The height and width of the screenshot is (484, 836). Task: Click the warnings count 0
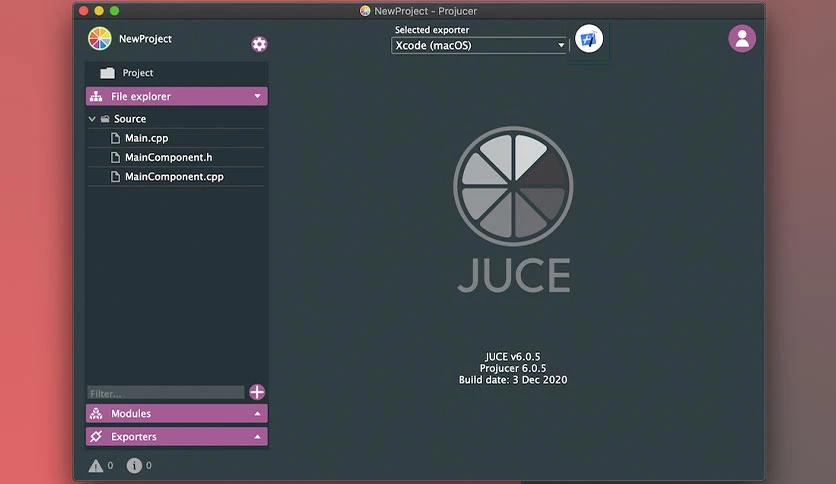pos(110,465)
